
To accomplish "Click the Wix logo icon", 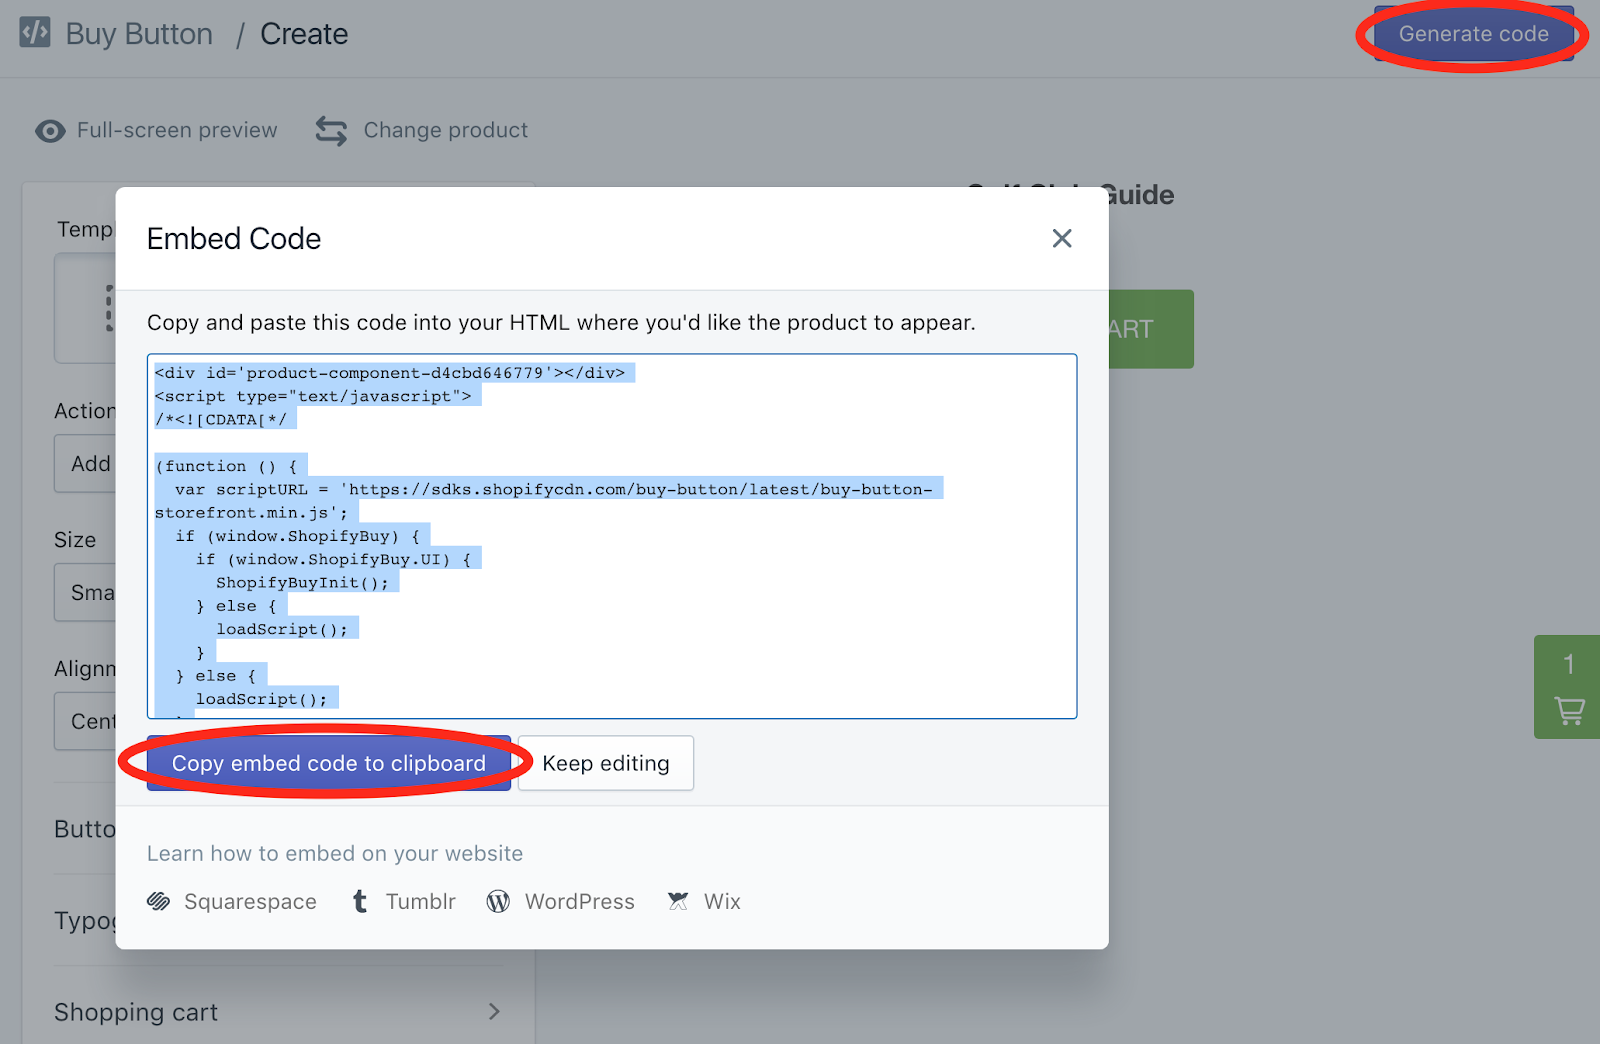I will pos(678,901).
